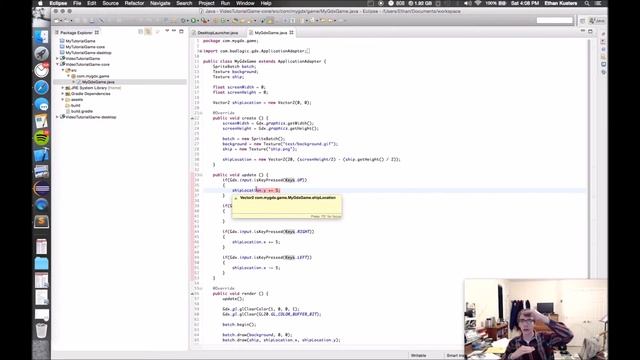The image size is (640, 360).
Task: Click the Quick Access search field
Action: click(x=555, y=20)
